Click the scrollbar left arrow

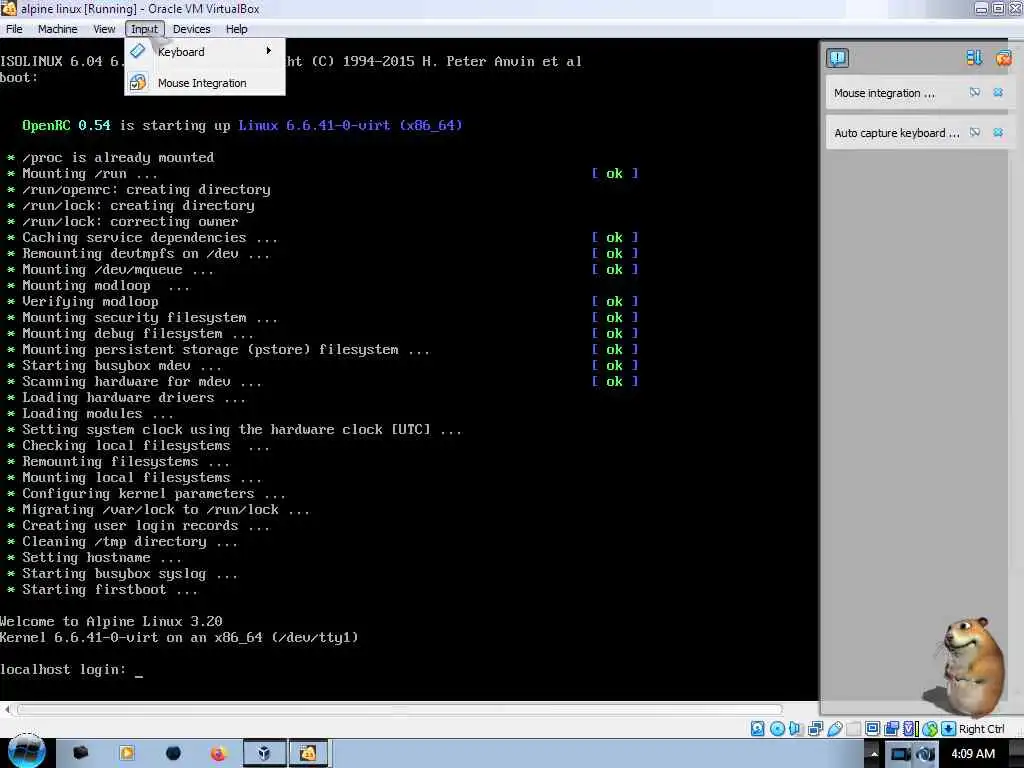point(7,709)
